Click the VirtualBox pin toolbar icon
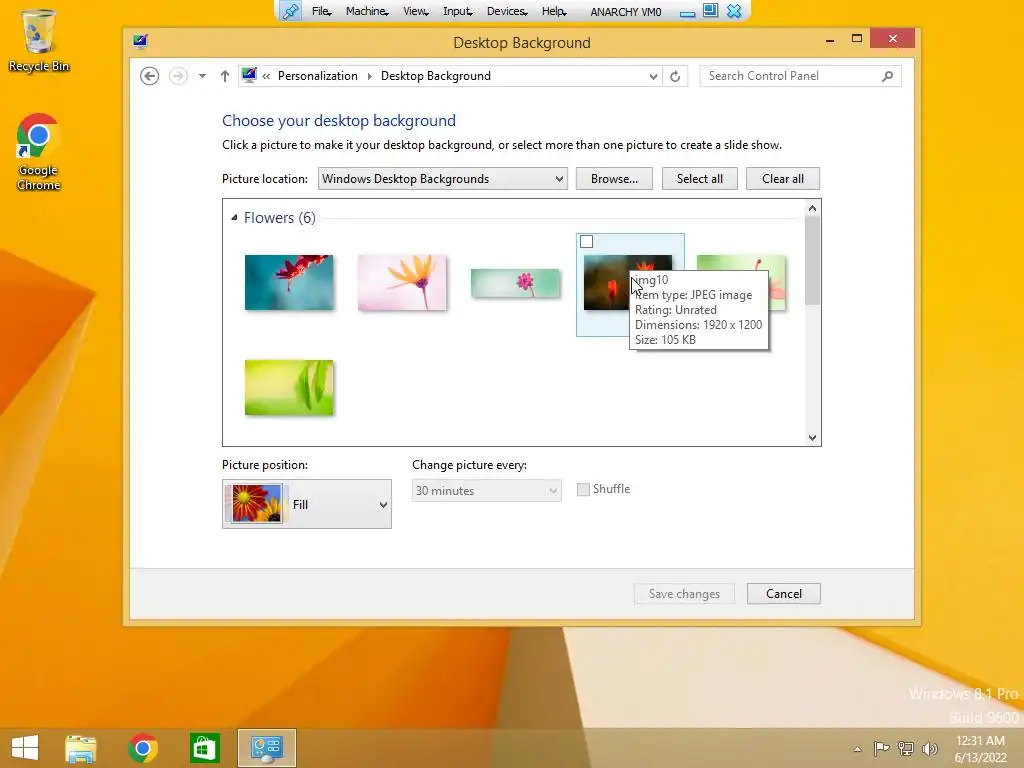 click(291, 11)
